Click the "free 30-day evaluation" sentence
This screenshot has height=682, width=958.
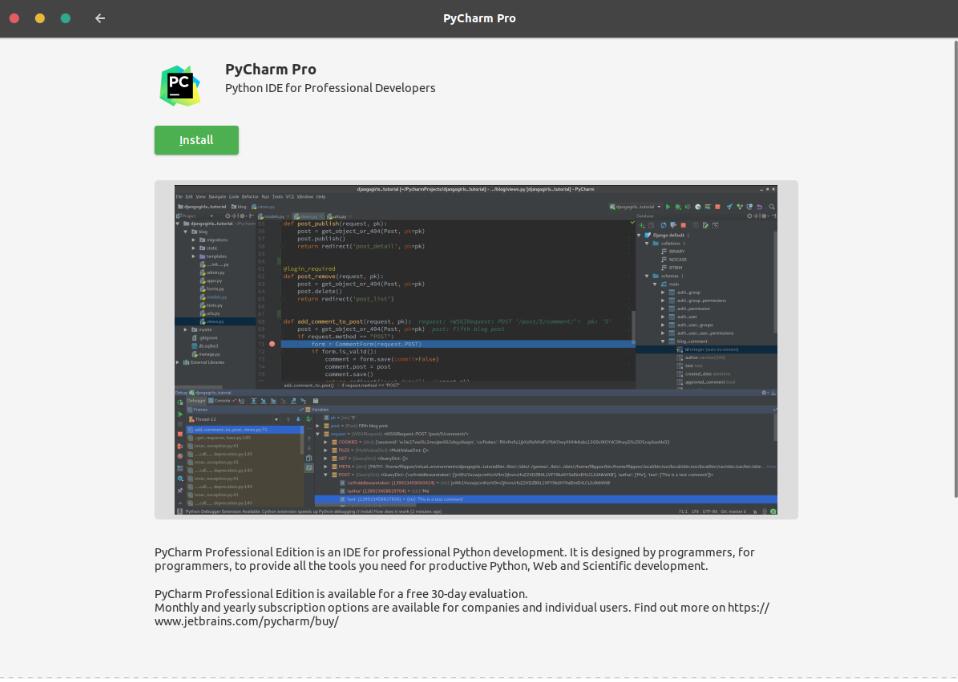point(340,594)
